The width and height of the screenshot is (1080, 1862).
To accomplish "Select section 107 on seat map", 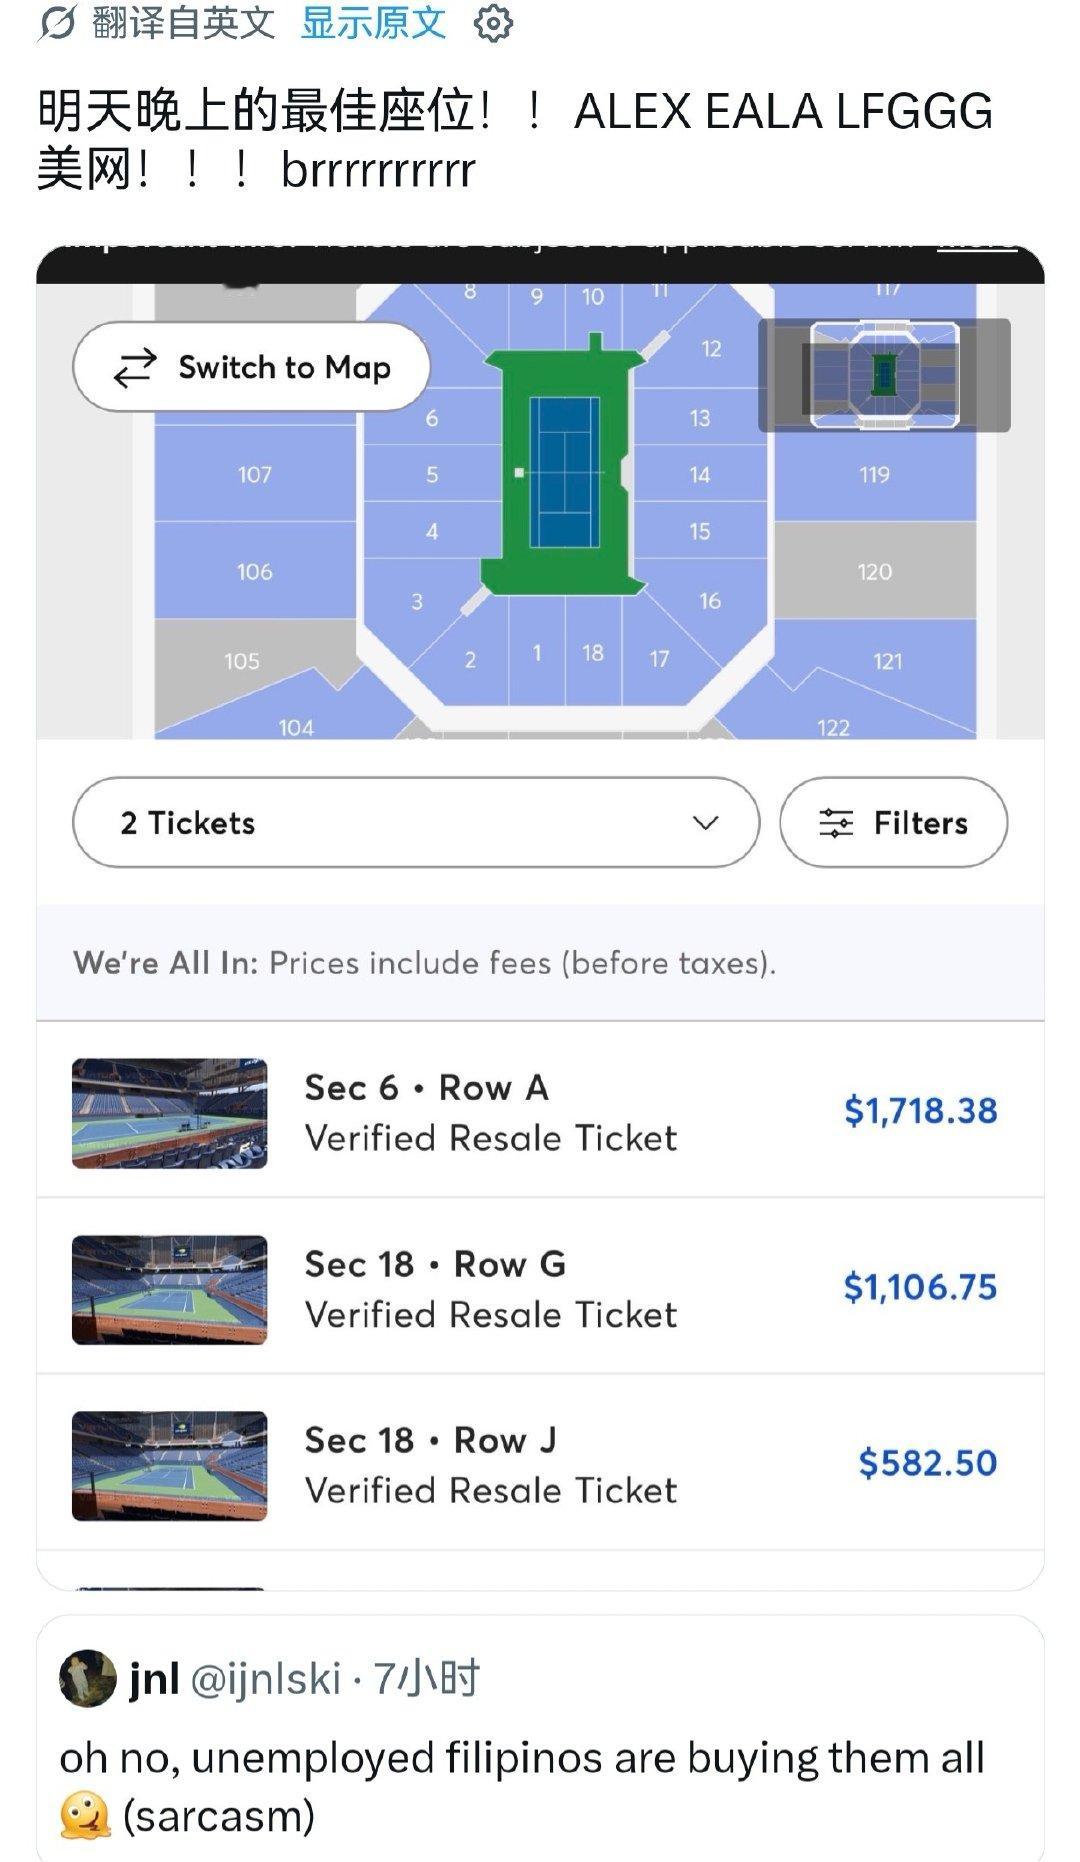I will pos(255,474).
